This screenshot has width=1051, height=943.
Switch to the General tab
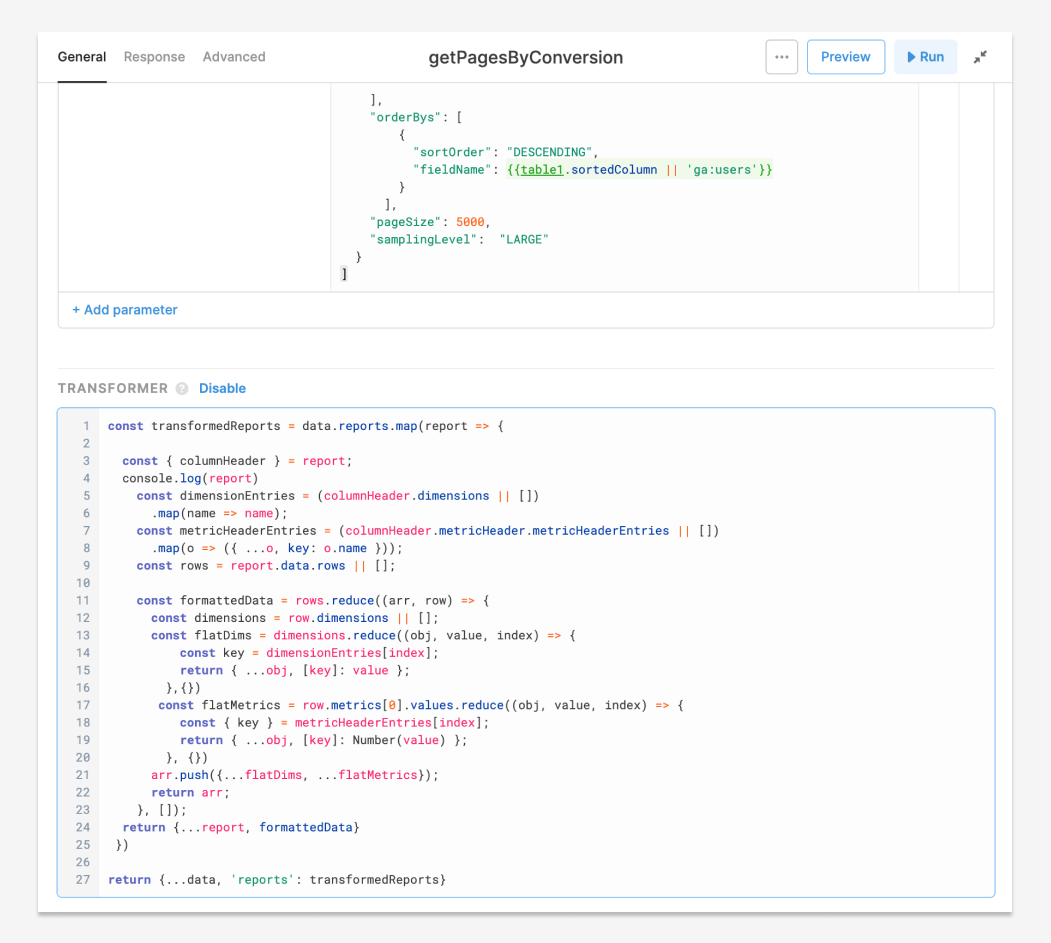coord(82,57)
